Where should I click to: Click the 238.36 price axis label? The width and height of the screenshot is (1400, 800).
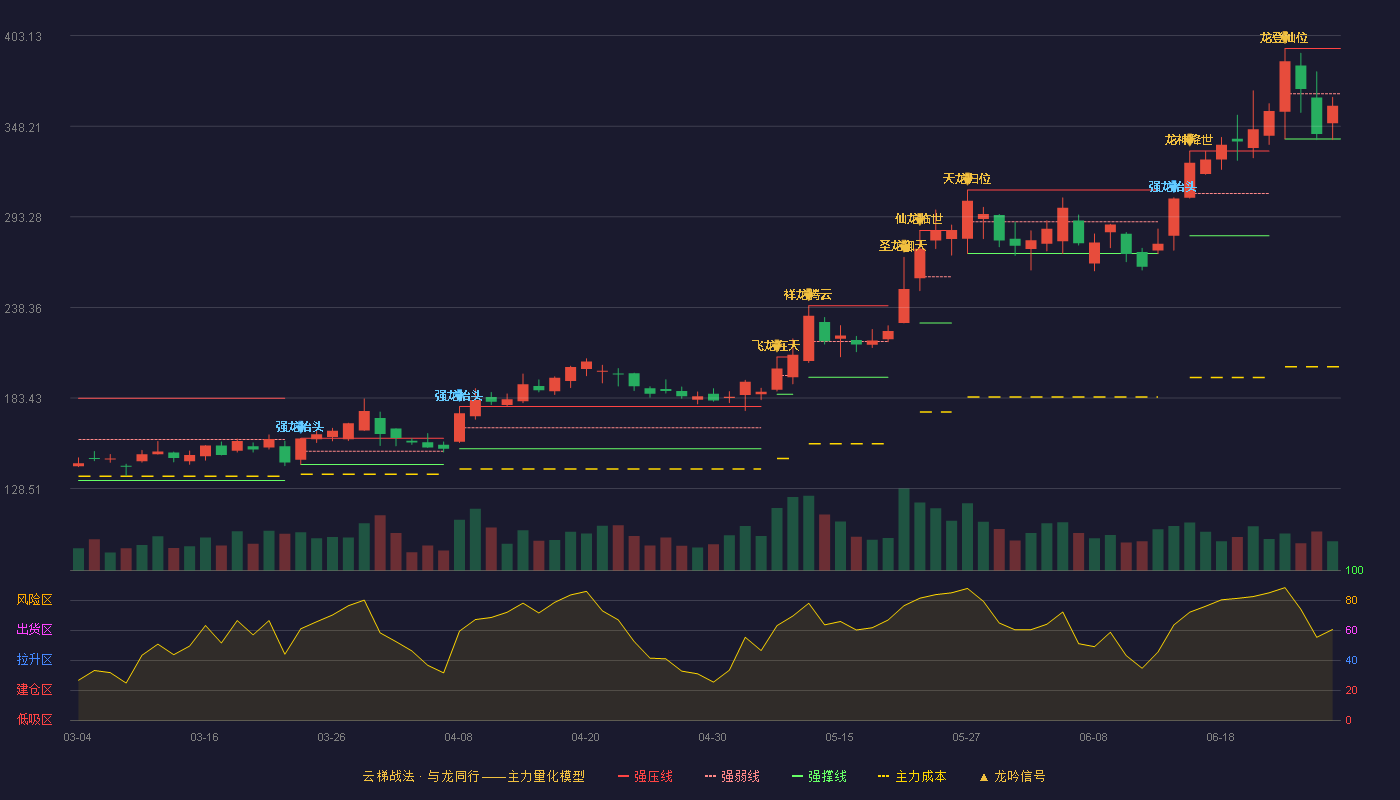pos(23,308)
